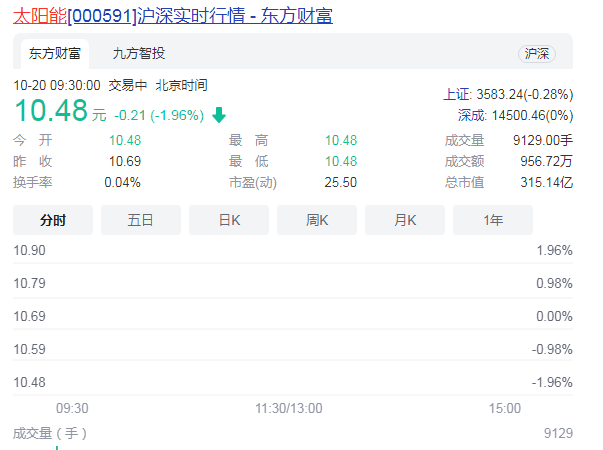Click the 市盈(动) value 25.50
Image resolution: width=603 pixels, height=450 pixels.
click(341, 182)
